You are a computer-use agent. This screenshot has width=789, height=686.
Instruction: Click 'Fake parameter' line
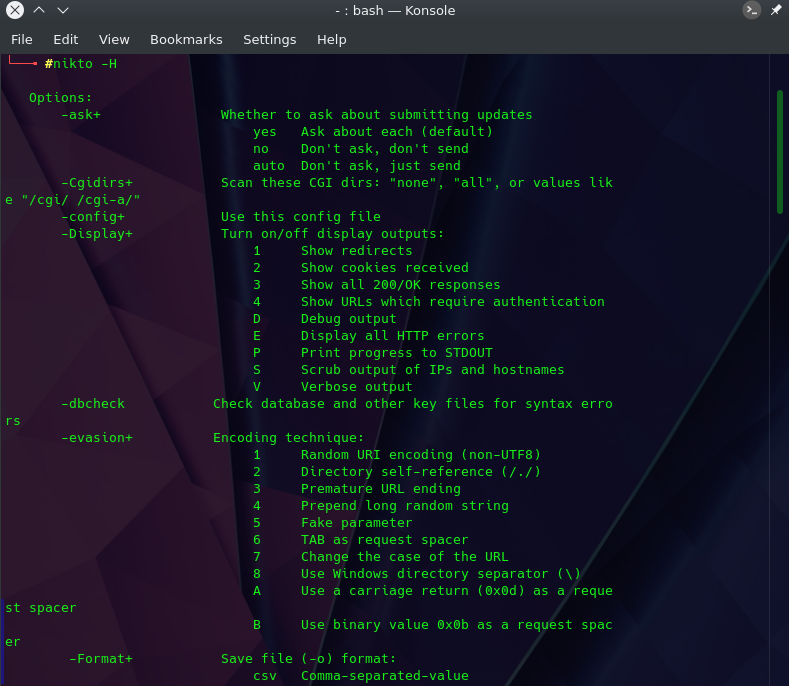point(357,523)
